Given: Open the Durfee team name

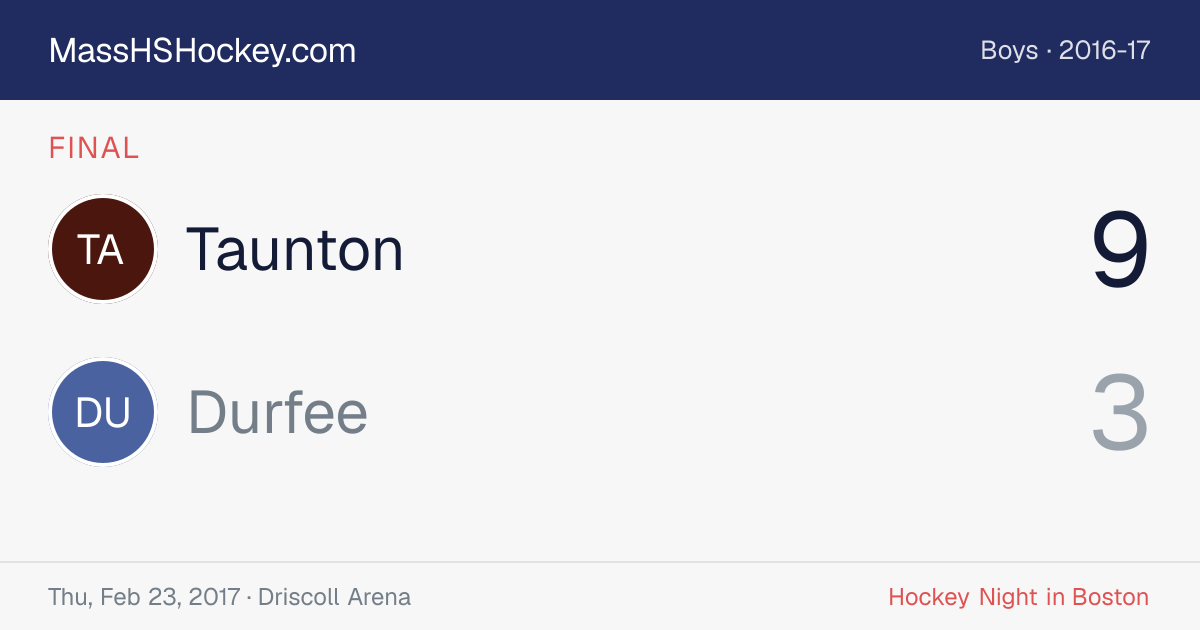Looking at the screenshot, I should [x=278, y=413].
